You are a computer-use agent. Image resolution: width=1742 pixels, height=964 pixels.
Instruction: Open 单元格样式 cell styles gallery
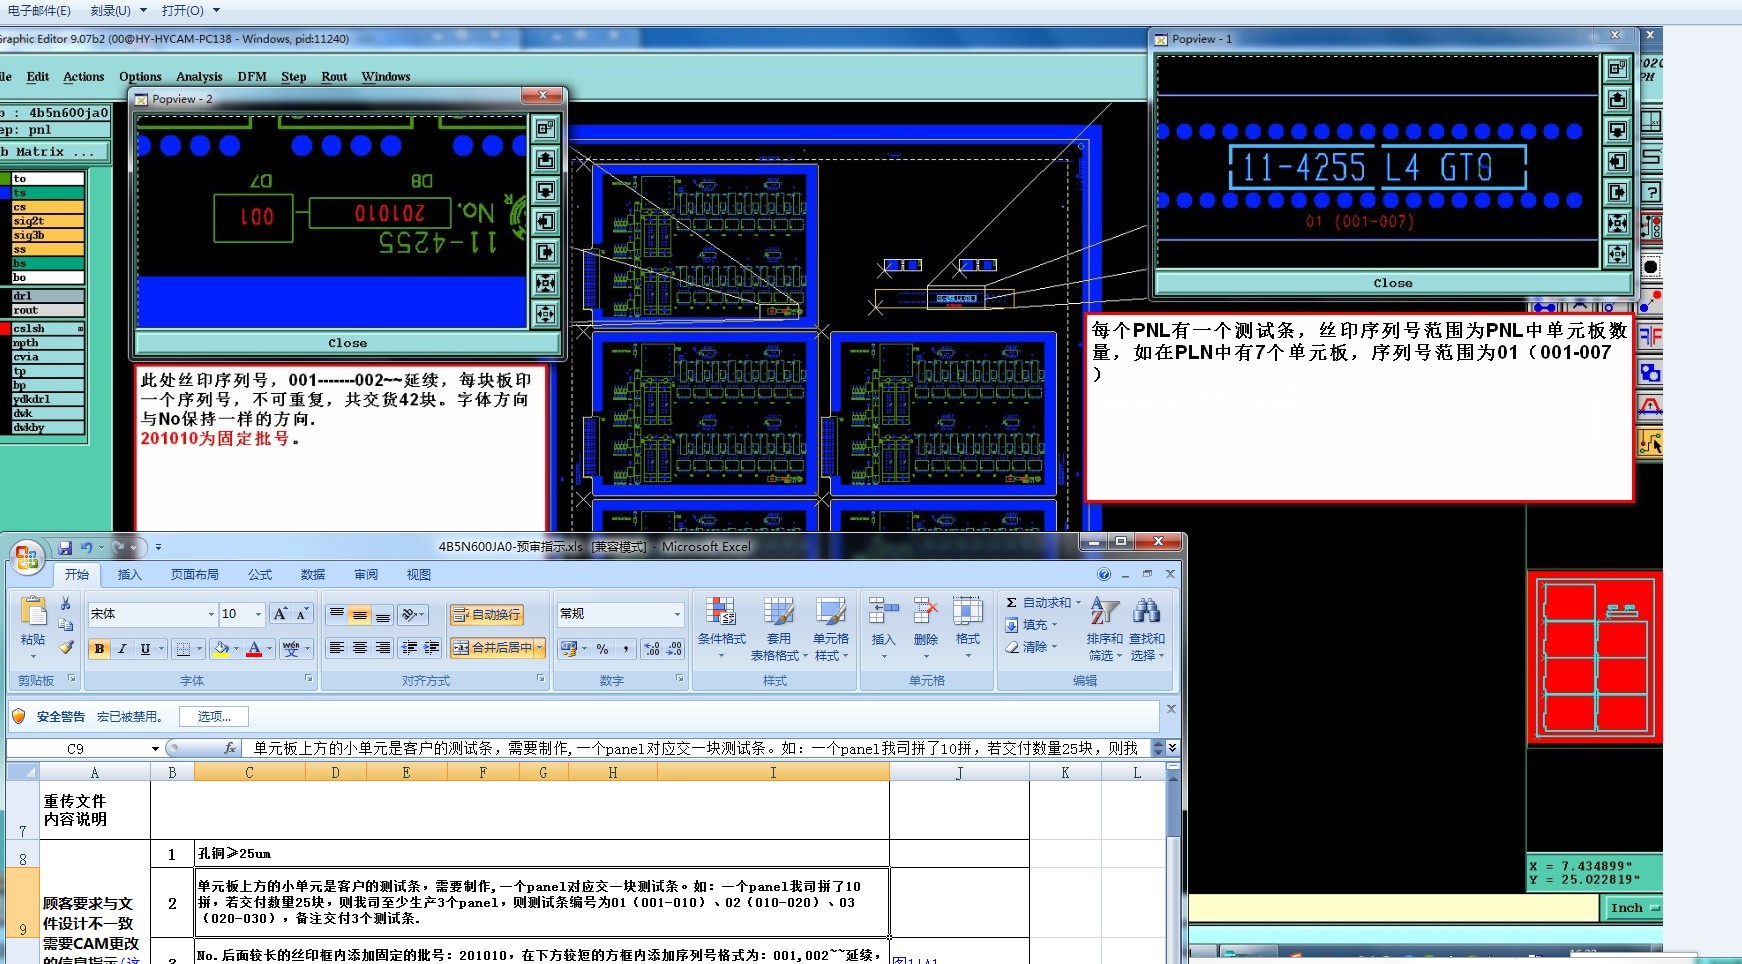(831, 628)
